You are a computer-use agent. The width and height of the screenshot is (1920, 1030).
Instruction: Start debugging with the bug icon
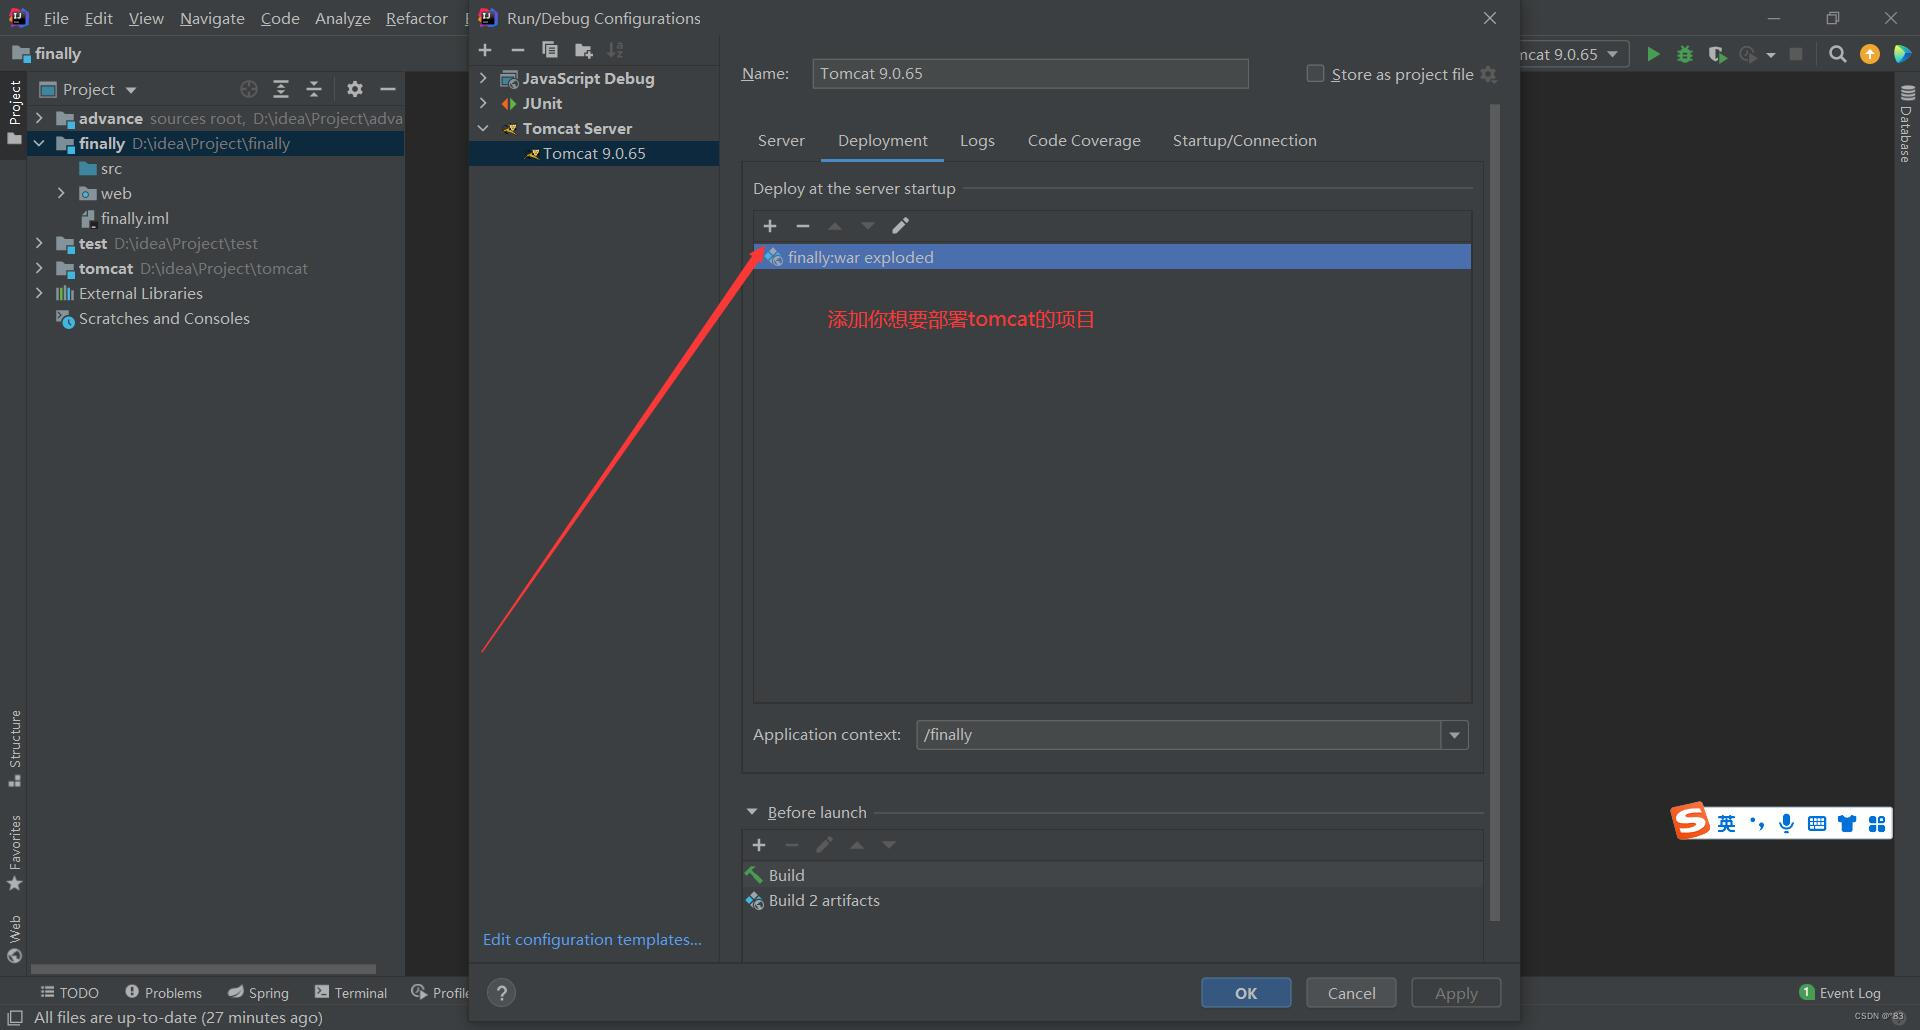click(x=1685, y=54)
